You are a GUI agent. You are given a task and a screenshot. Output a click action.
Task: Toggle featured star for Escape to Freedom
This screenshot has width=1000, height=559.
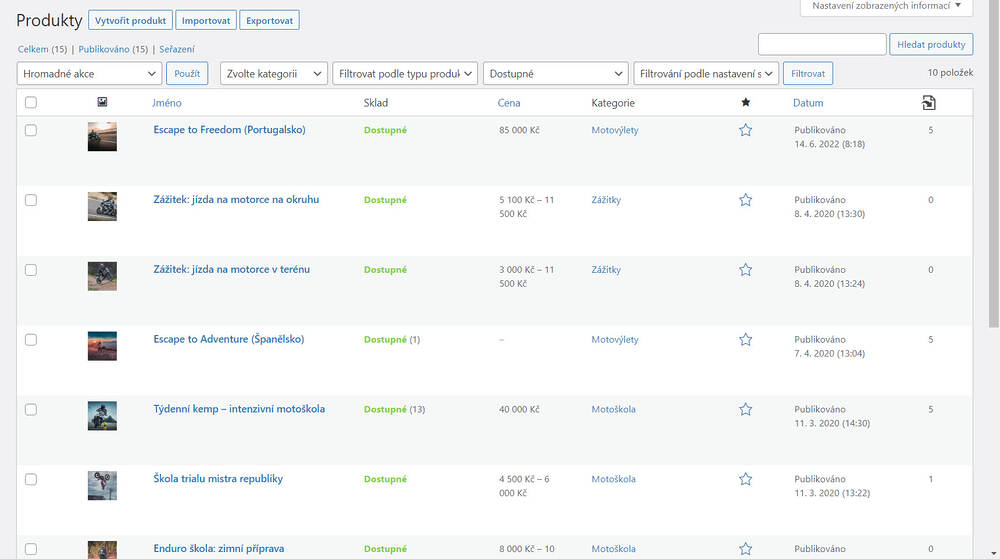pyautogui.click(x=746, y=130)
